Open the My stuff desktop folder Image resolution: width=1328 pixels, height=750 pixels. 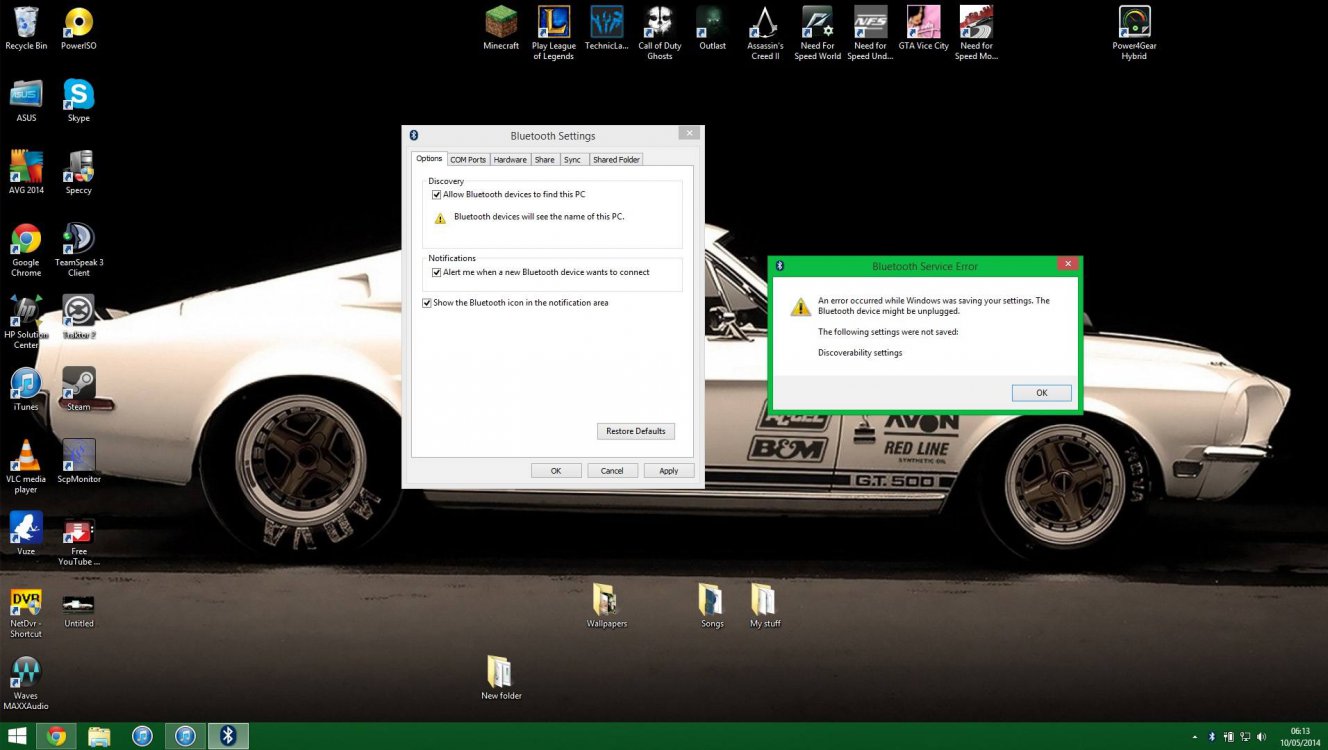pyautogui.click(x=765, y=606)
